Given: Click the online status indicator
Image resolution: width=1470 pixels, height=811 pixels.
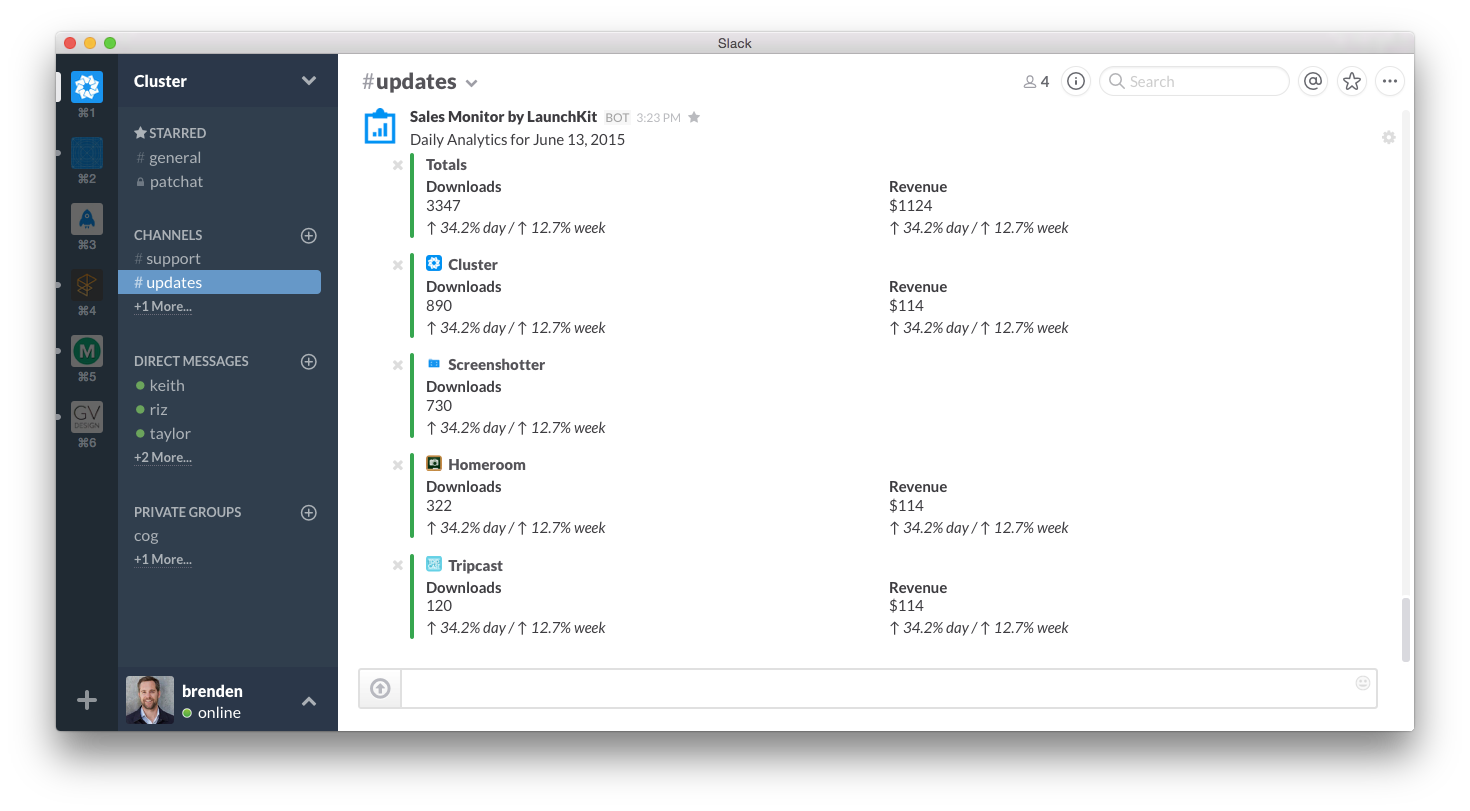Looking at the screenshot, I should coord(187,713).
